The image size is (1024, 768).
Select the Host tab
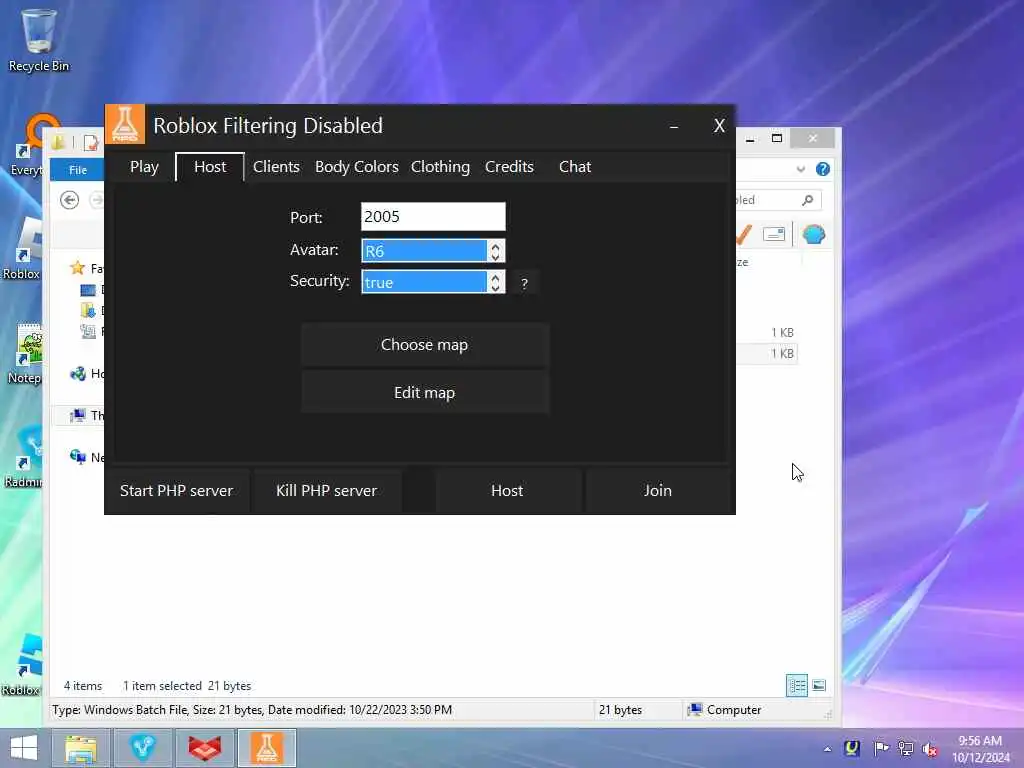210,167
